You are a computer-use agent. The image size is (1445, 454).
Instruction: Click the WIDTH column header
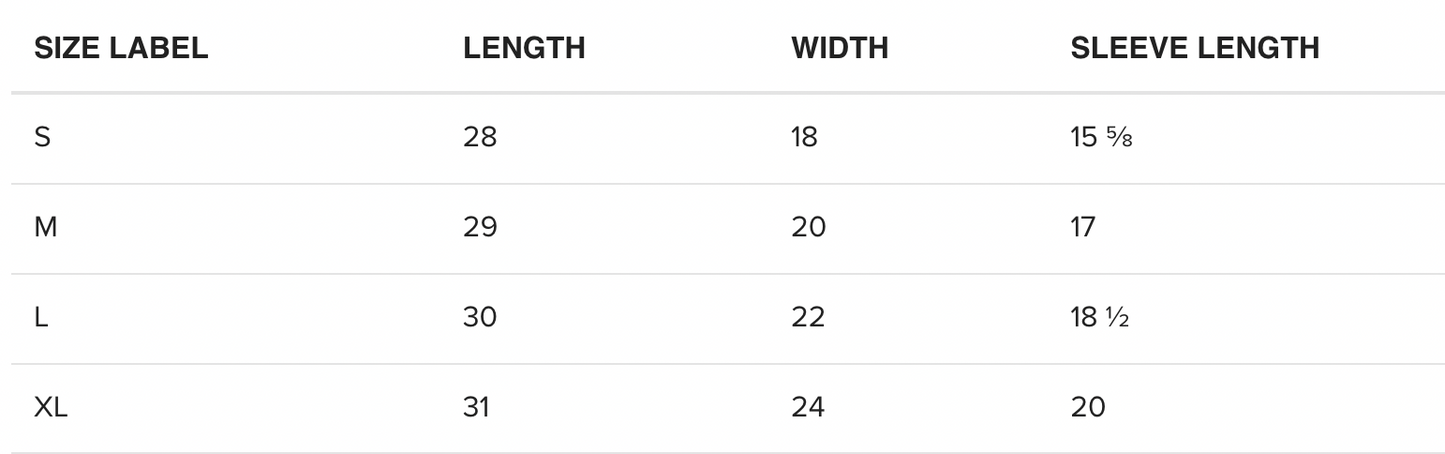click(840, 48)
